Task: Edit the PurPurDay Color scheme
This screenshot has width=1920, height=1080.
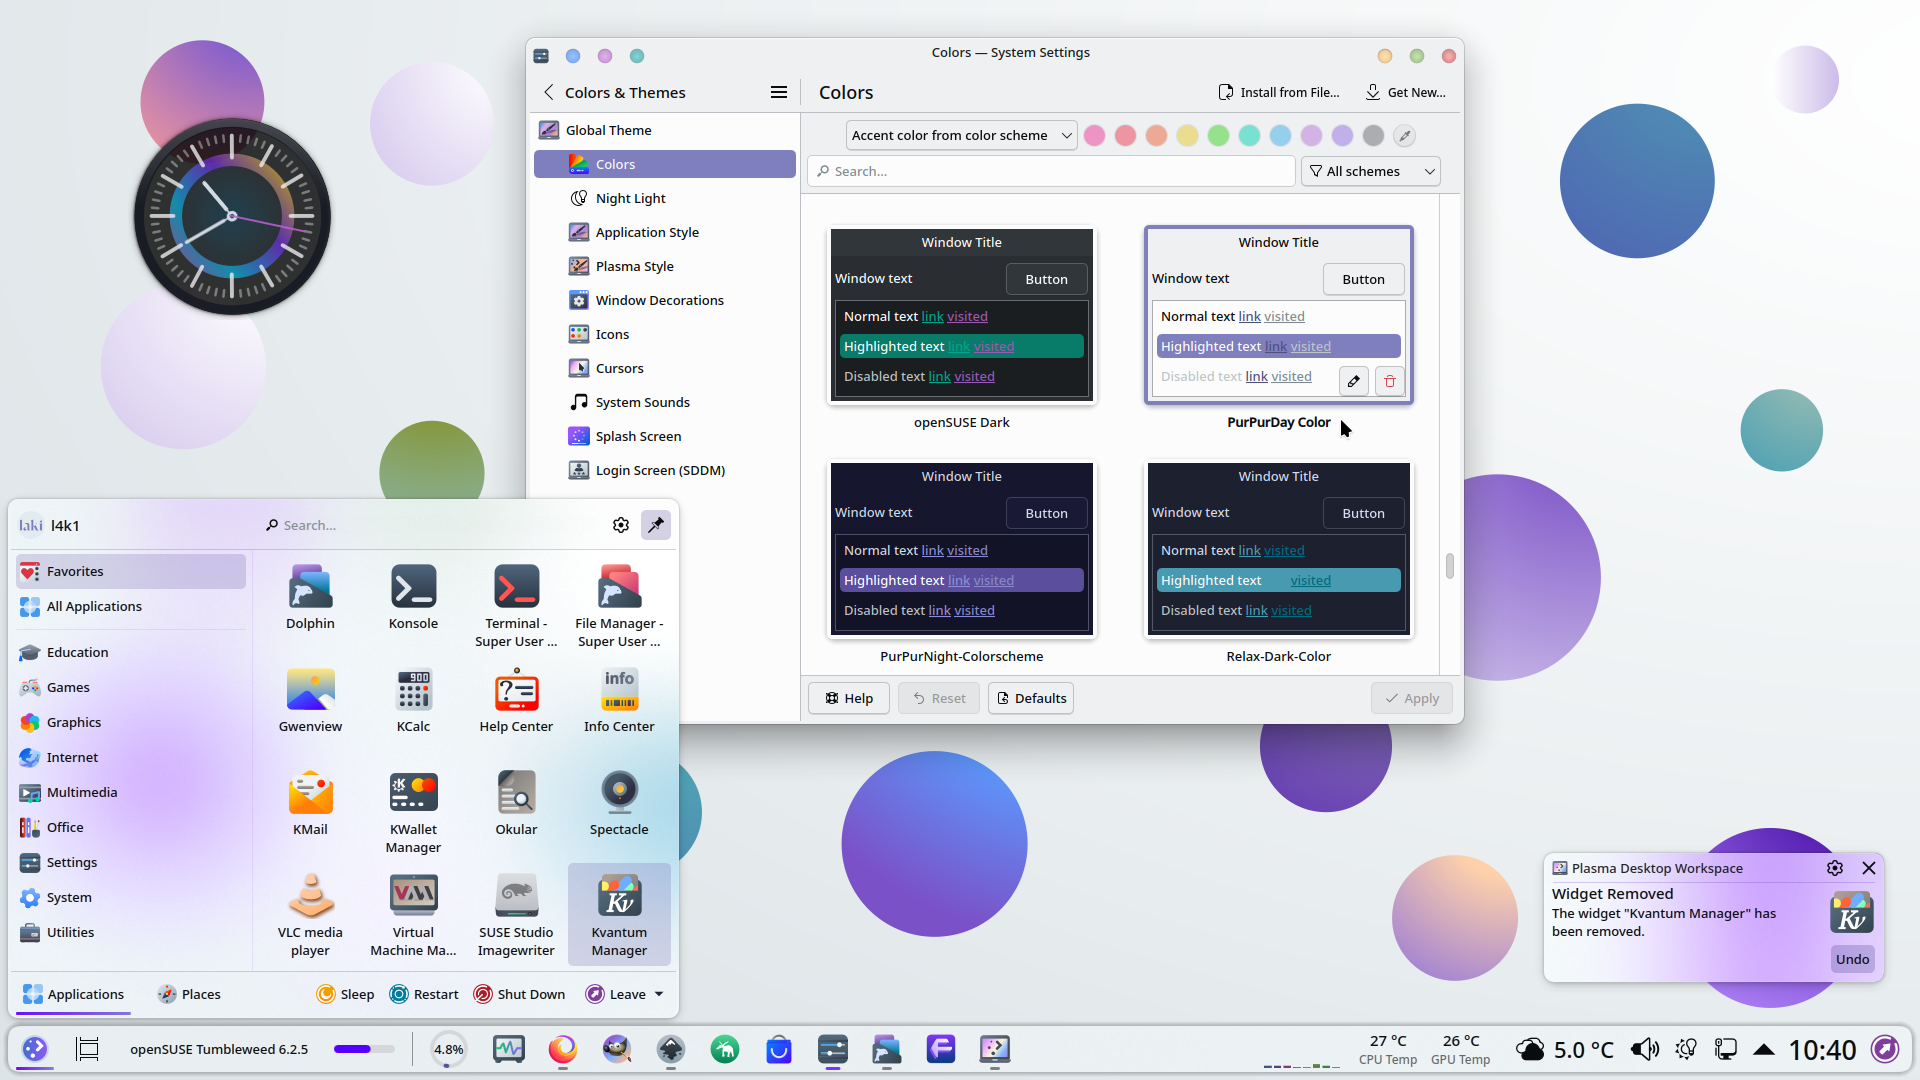Action: [1353, 381]
